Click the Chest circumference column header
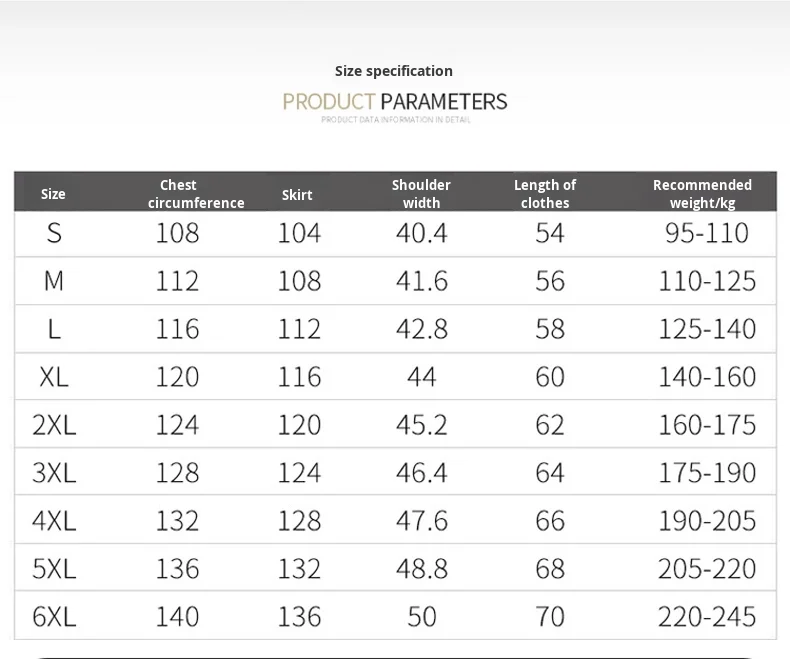The image size is (790, 659). [x=178, y=194]
